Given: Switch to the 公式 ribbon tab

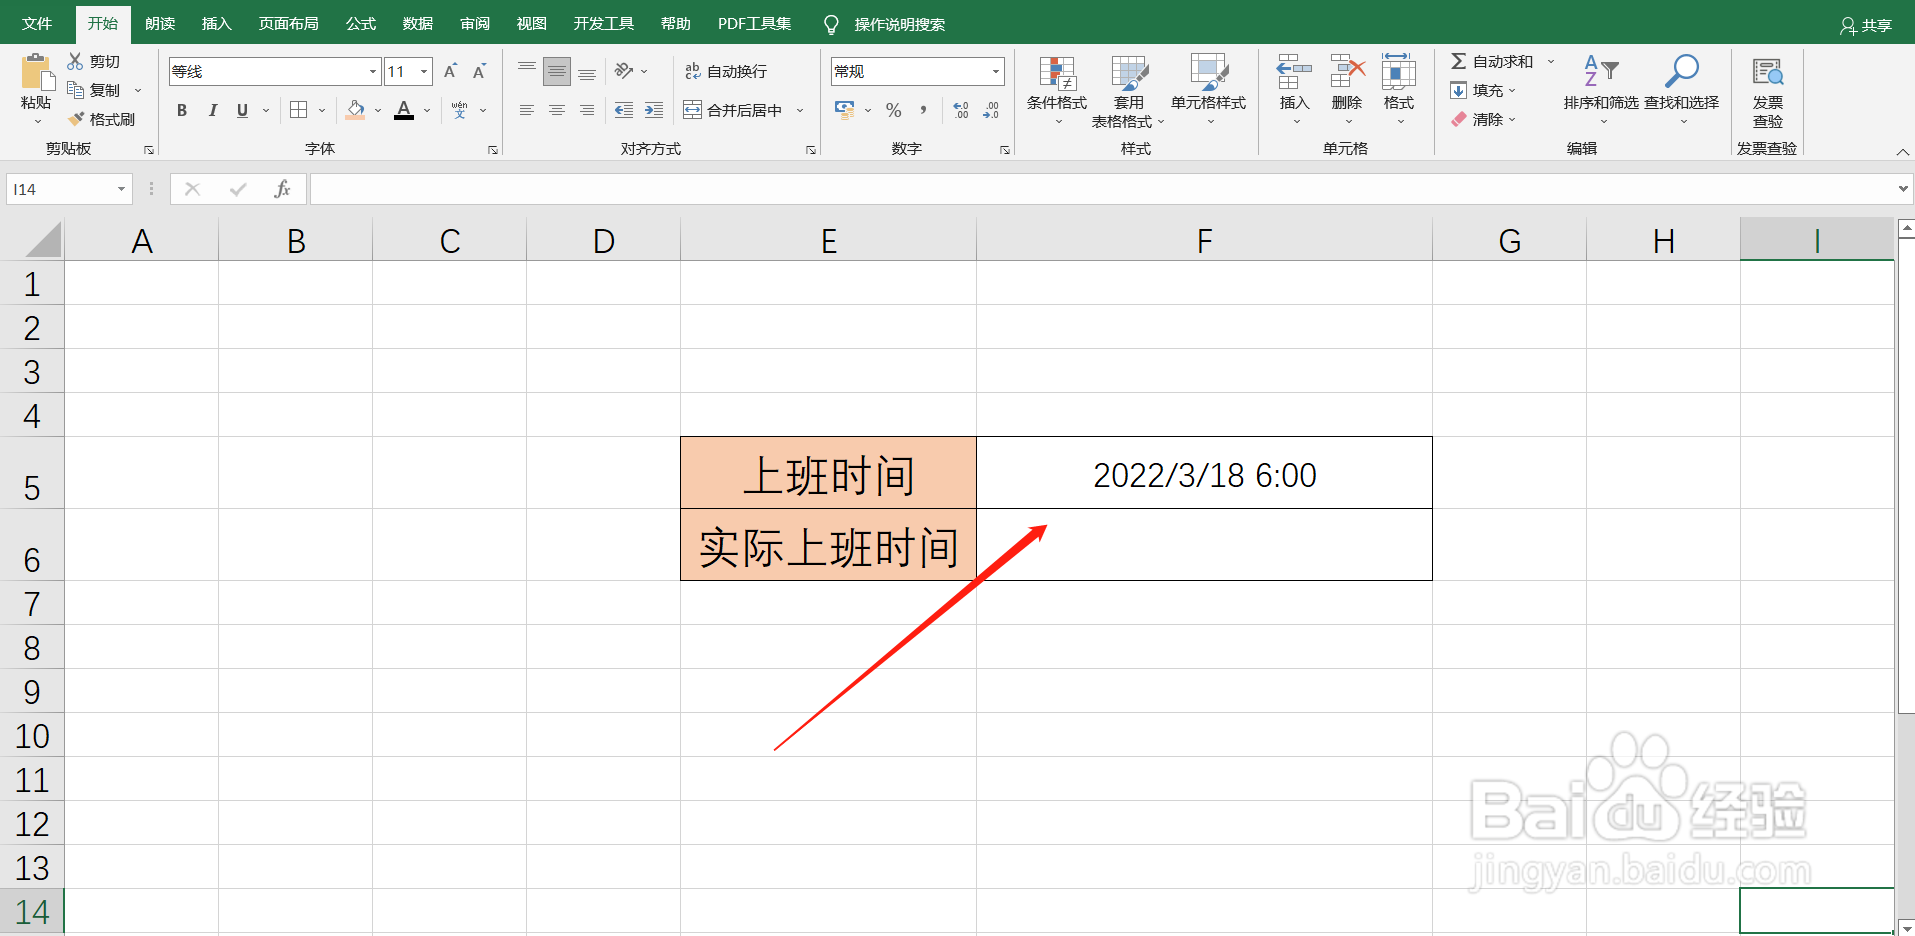Looking at the screenshot, I should coord(359,23).
